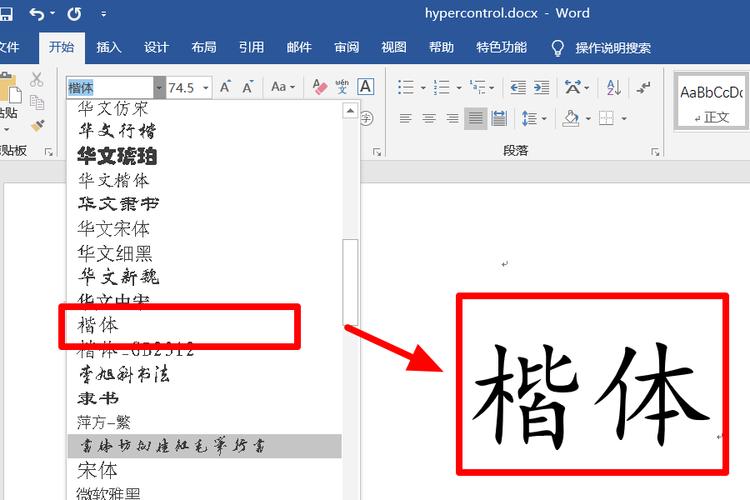Toggle Align Left paragraph alignment
Viewport: 750px width, 500px height.
[x=405, y=118]
